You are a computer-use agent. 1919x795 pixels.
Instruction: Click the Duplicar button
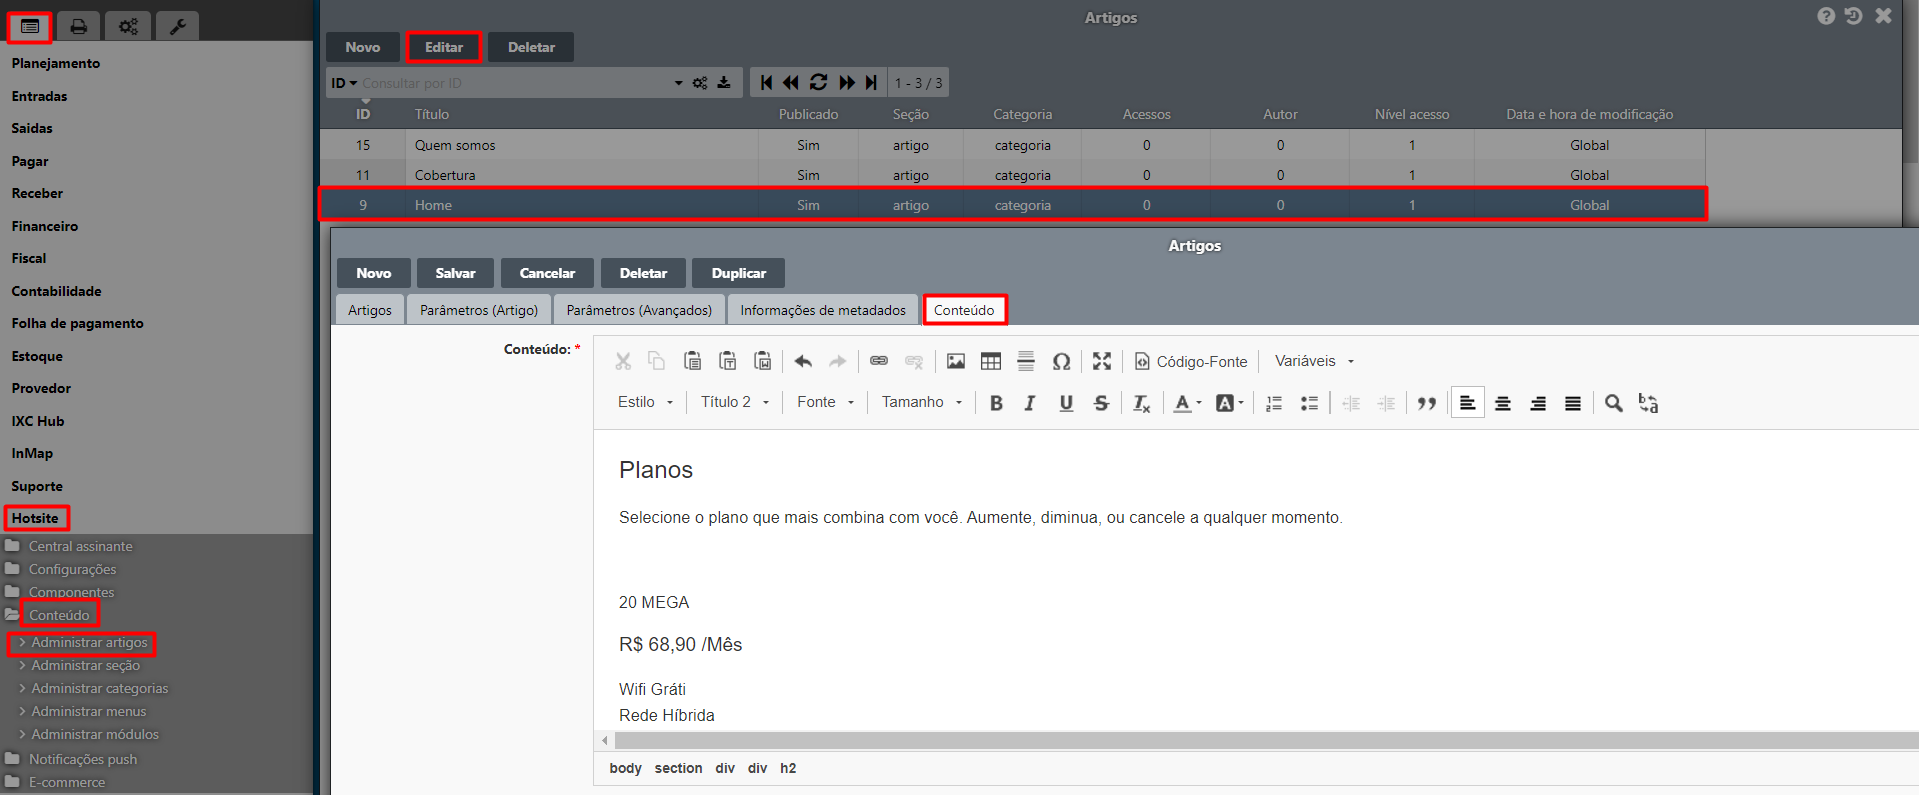738,273
